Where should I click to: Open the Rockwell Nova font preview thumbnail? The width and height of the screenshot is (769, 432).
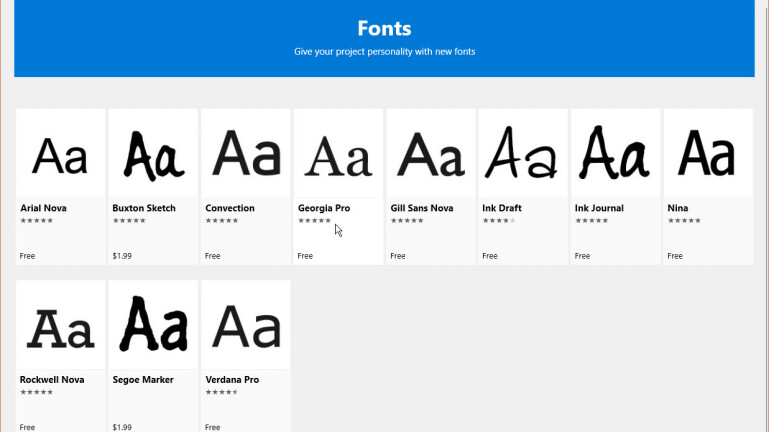click(x=61, y=325)
